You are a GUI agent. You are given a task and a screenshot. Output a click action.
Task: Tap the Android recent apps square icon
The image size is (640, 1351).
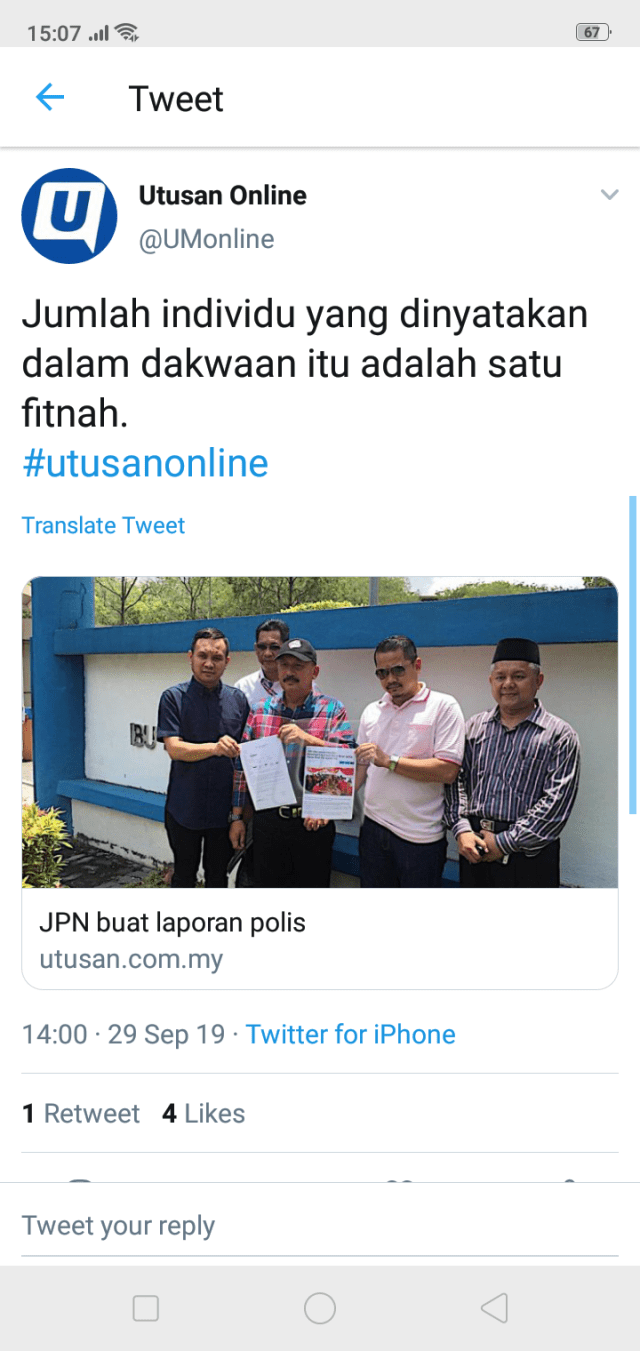tap(146, 1308)
